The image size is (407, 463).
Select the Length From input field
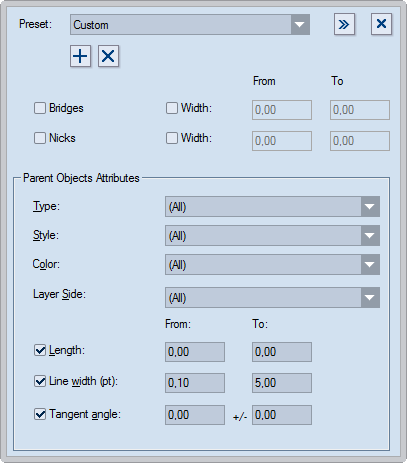(x=195, y=352)
